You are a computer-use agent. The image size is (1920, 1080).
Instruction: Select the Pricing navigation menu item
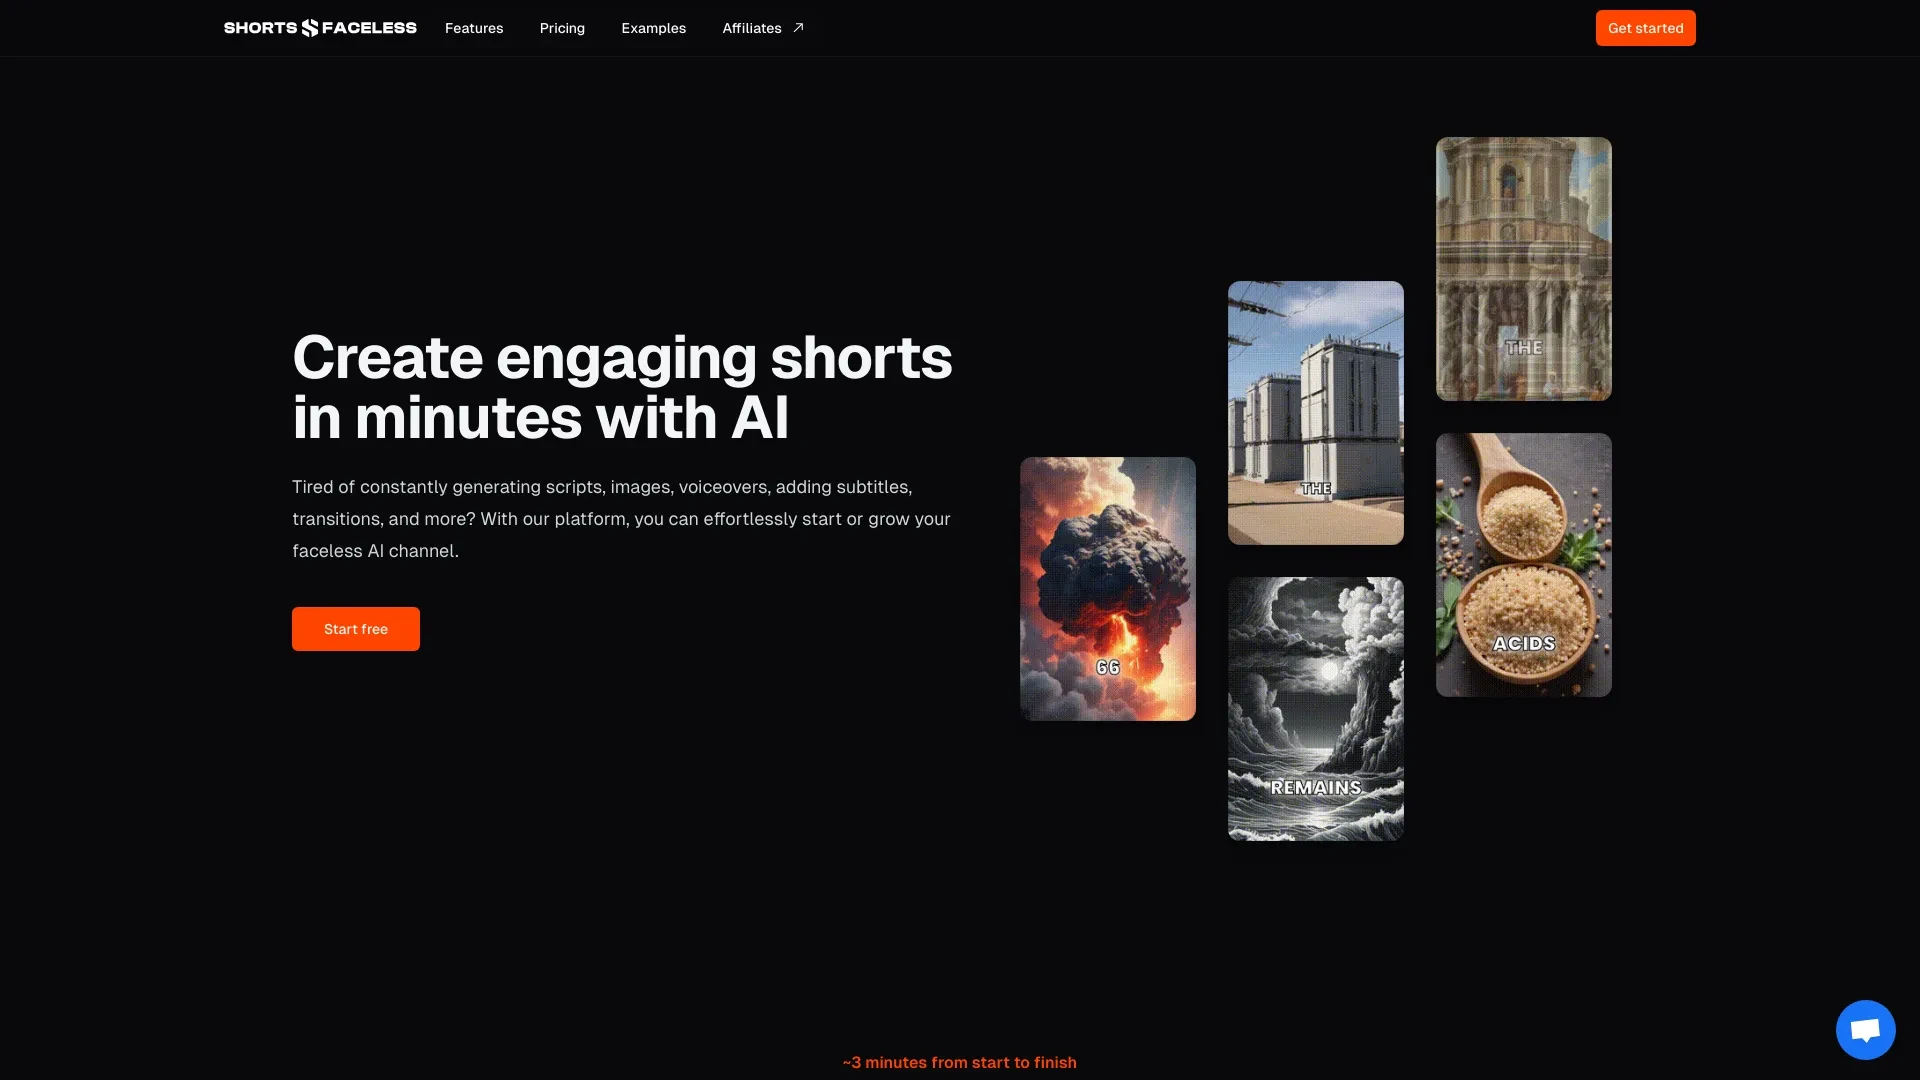click(x=562, y=28)
